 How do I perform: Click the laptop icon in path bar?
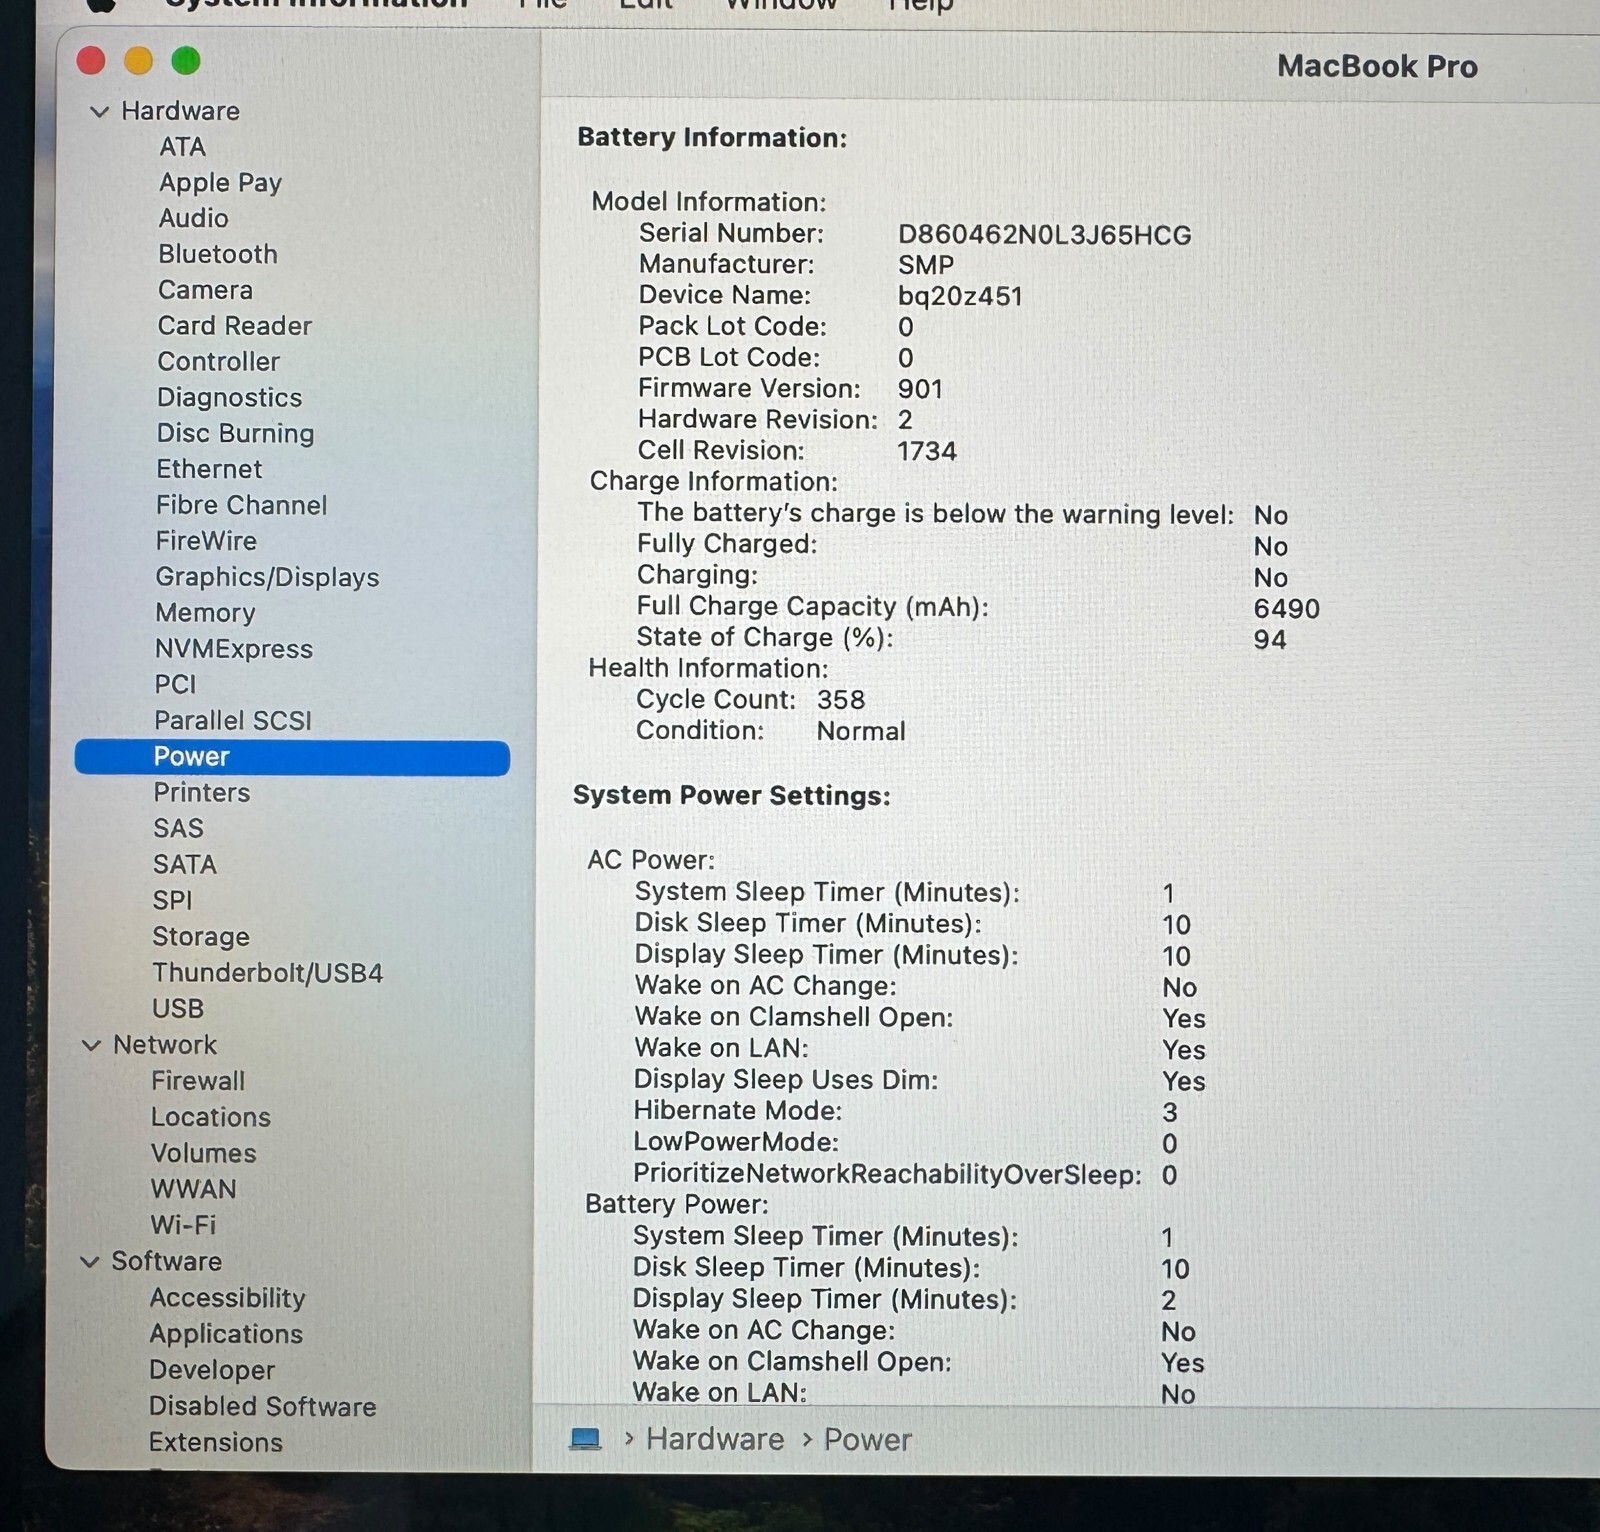point(585,1439)
